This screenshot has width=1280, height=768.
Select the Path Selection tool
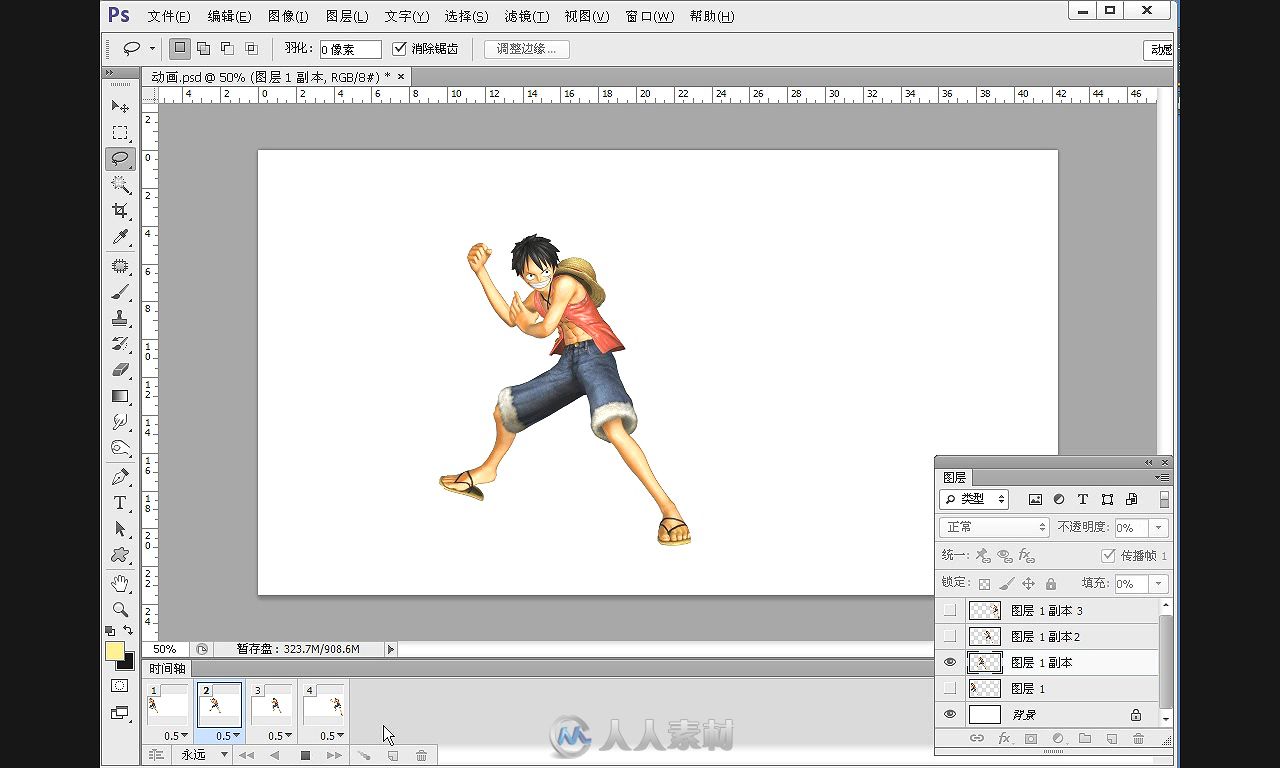[120, 529]
